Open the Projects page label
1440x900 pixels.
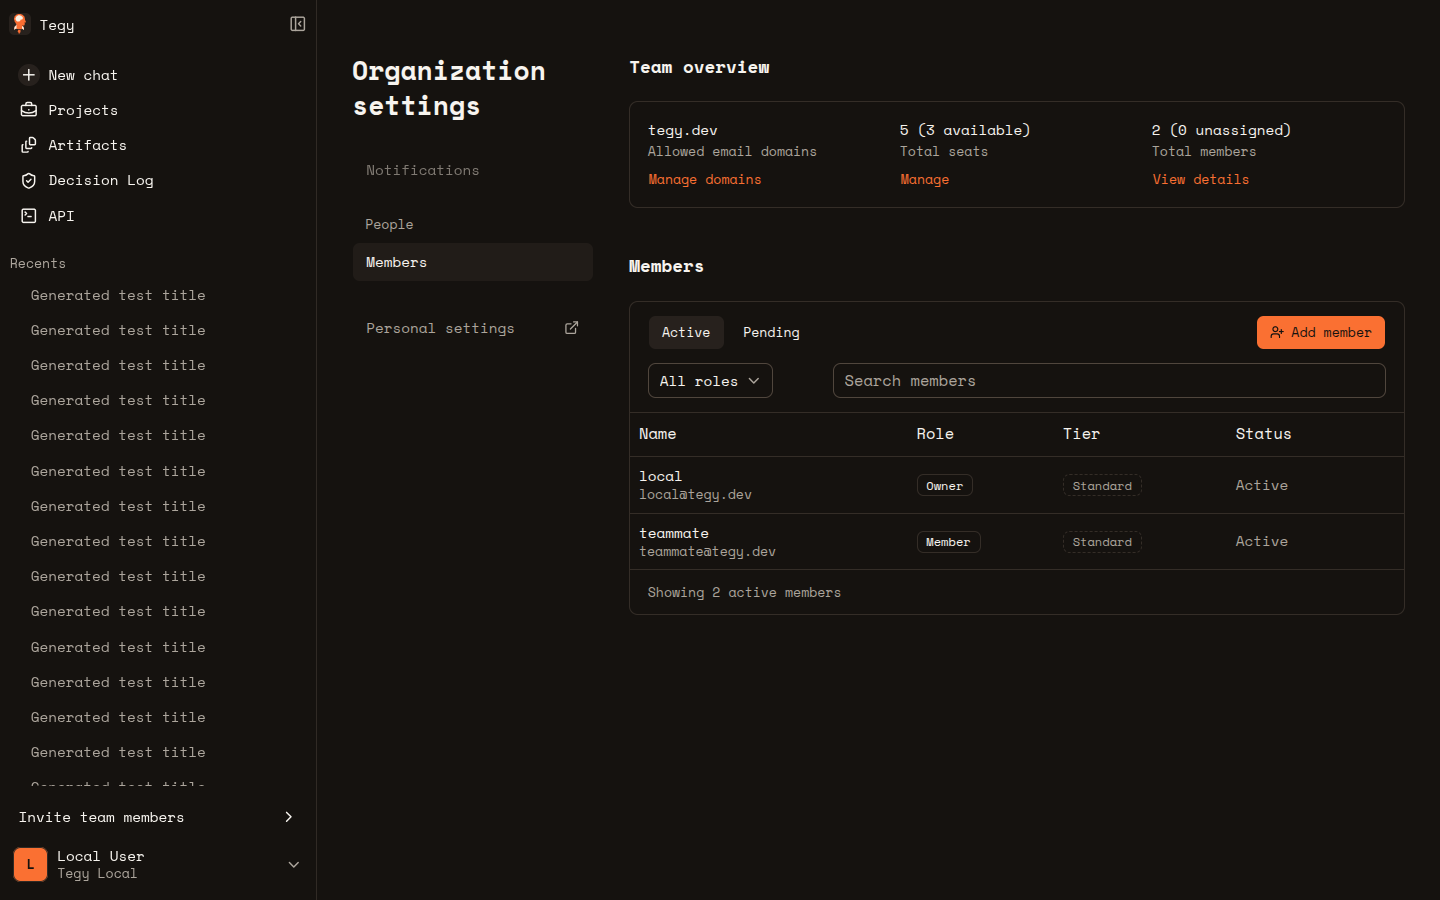(x=83, y=110)
